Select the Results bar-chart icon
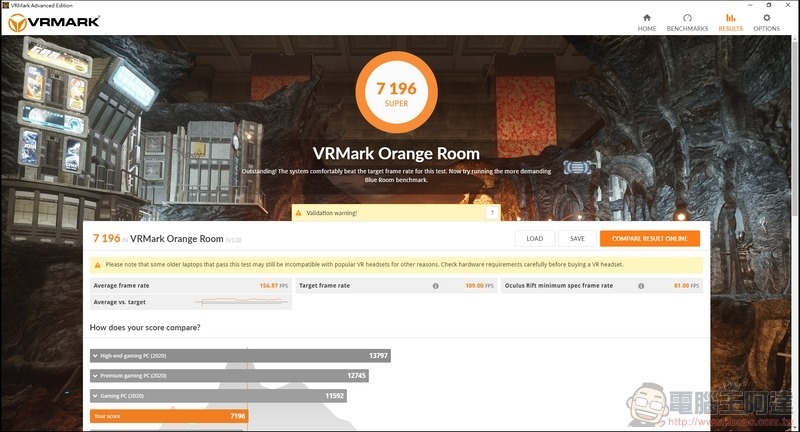 [x=731, y=18]
